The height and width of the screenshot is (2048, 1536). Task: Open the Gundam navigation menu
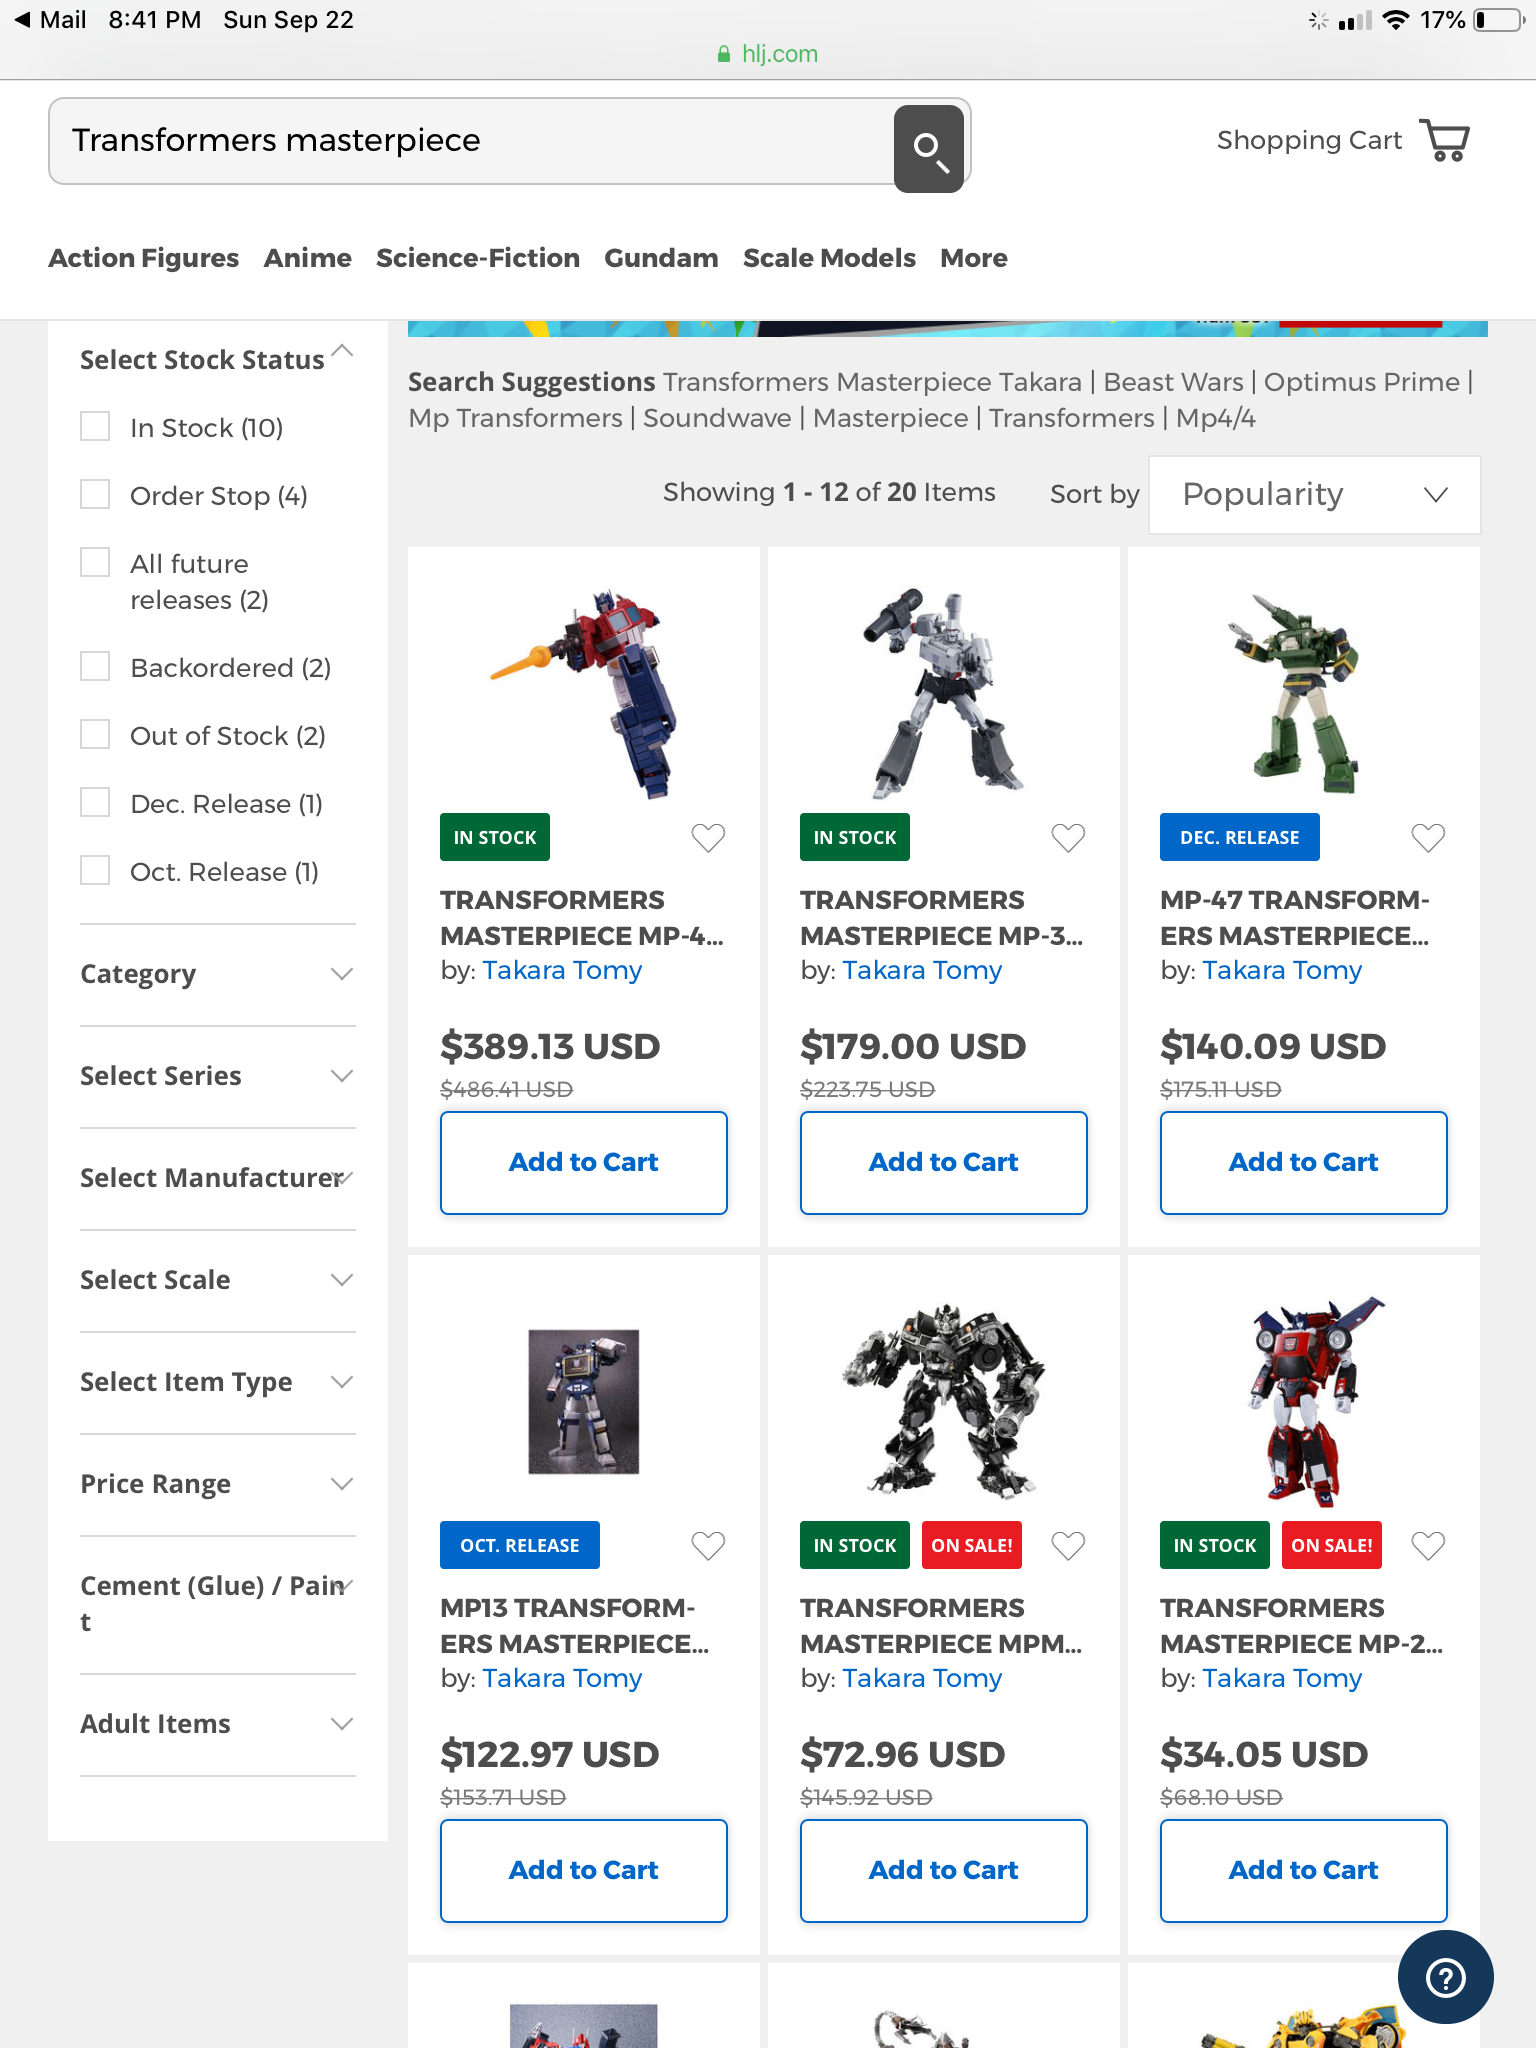[x=661, y=258]
